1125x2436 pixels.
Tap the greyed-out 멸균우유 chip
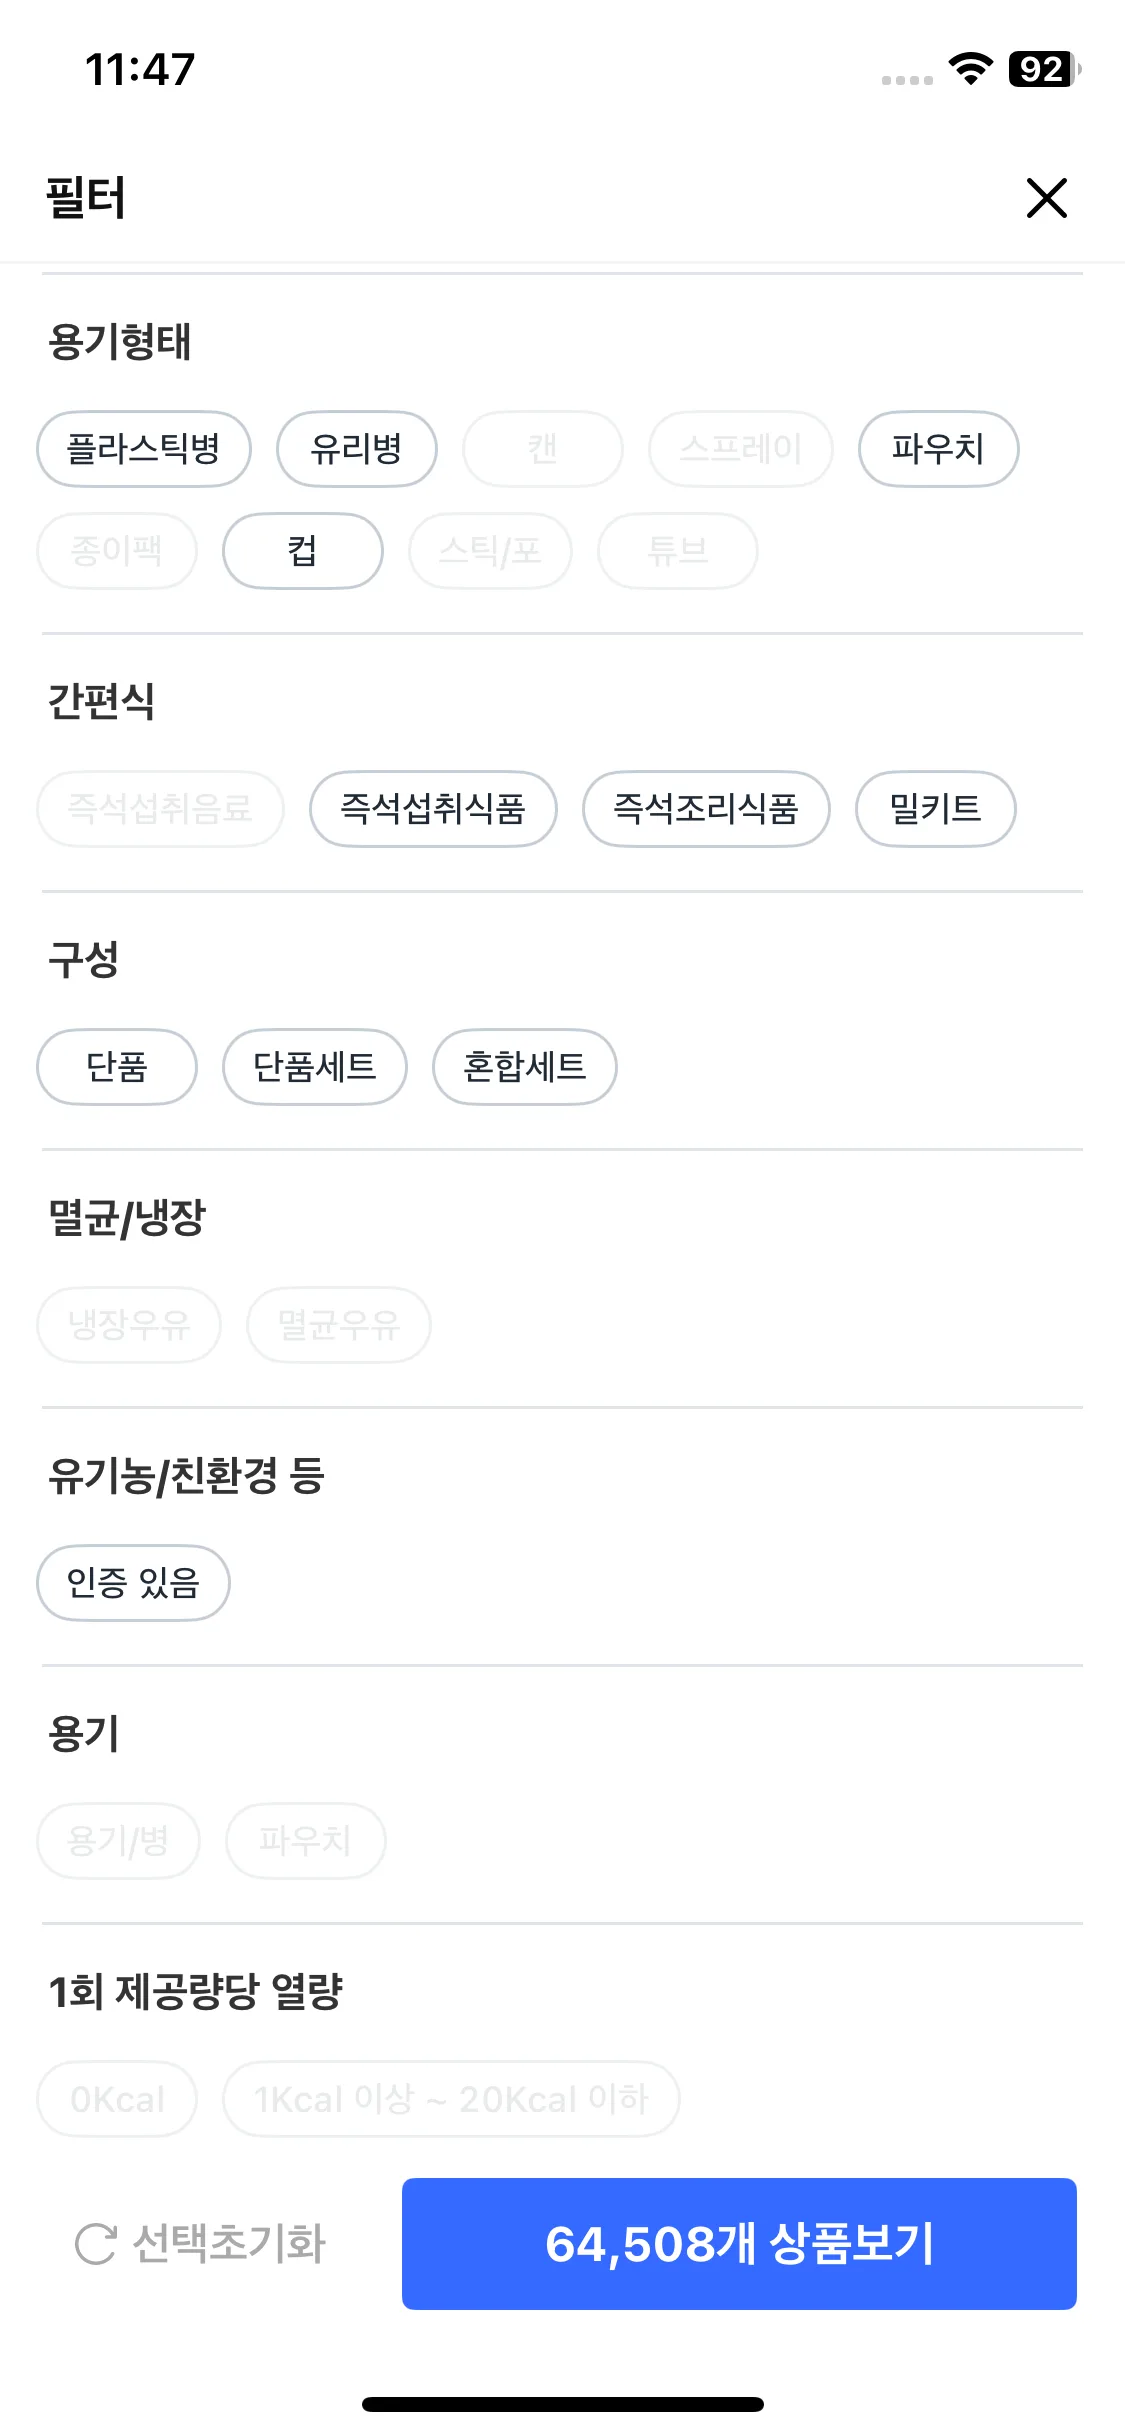[339, 1325]
